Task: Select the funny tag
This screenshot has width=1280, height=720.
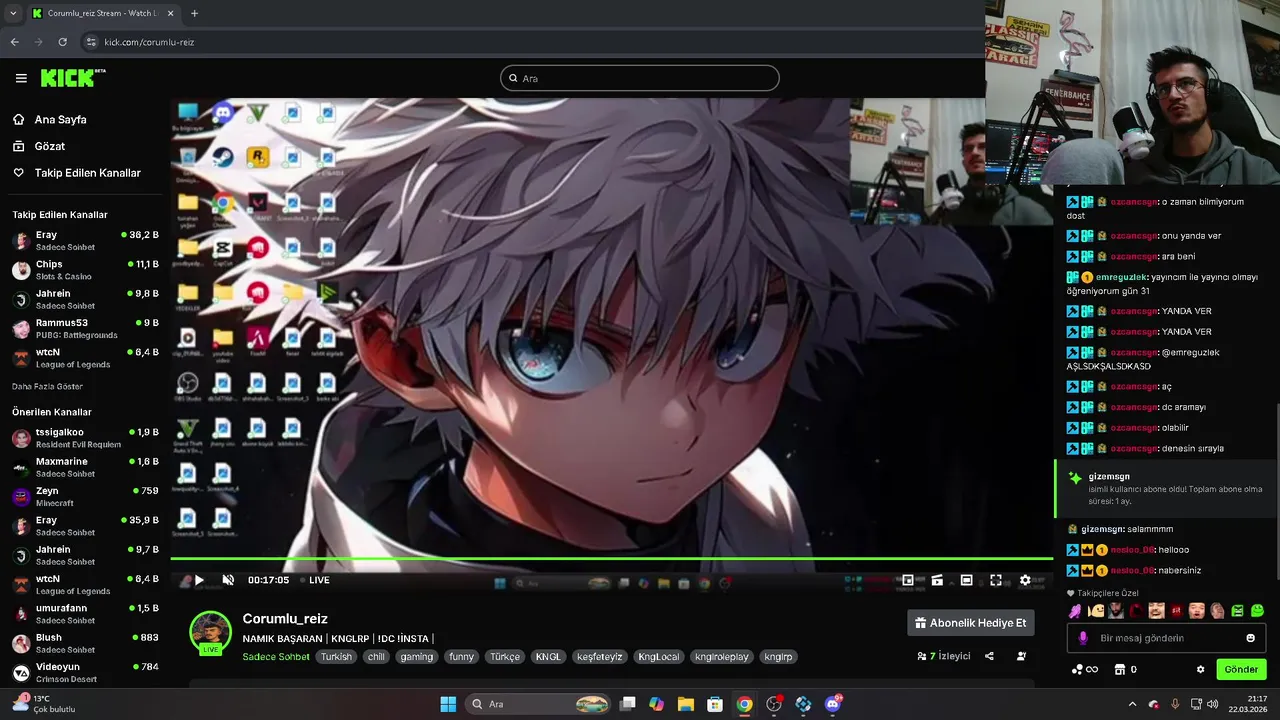Action: [x=461, y=657]
